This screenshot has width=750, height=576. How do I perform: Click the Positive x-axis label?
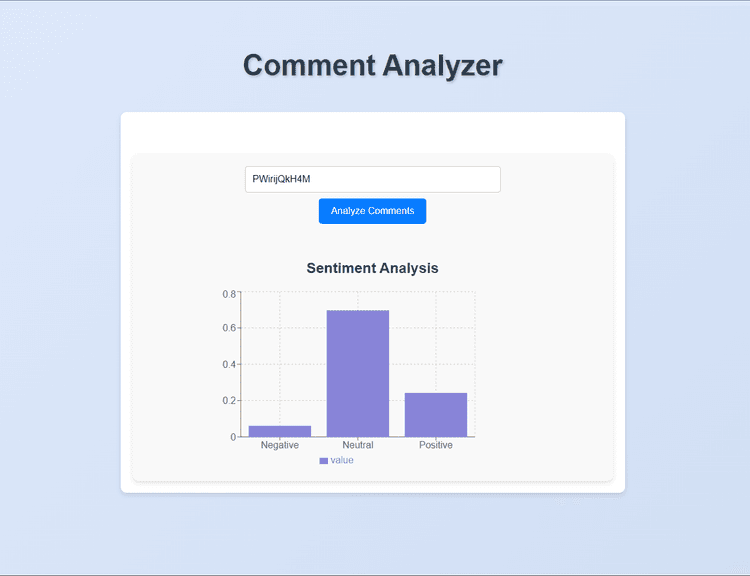[436, 445]
